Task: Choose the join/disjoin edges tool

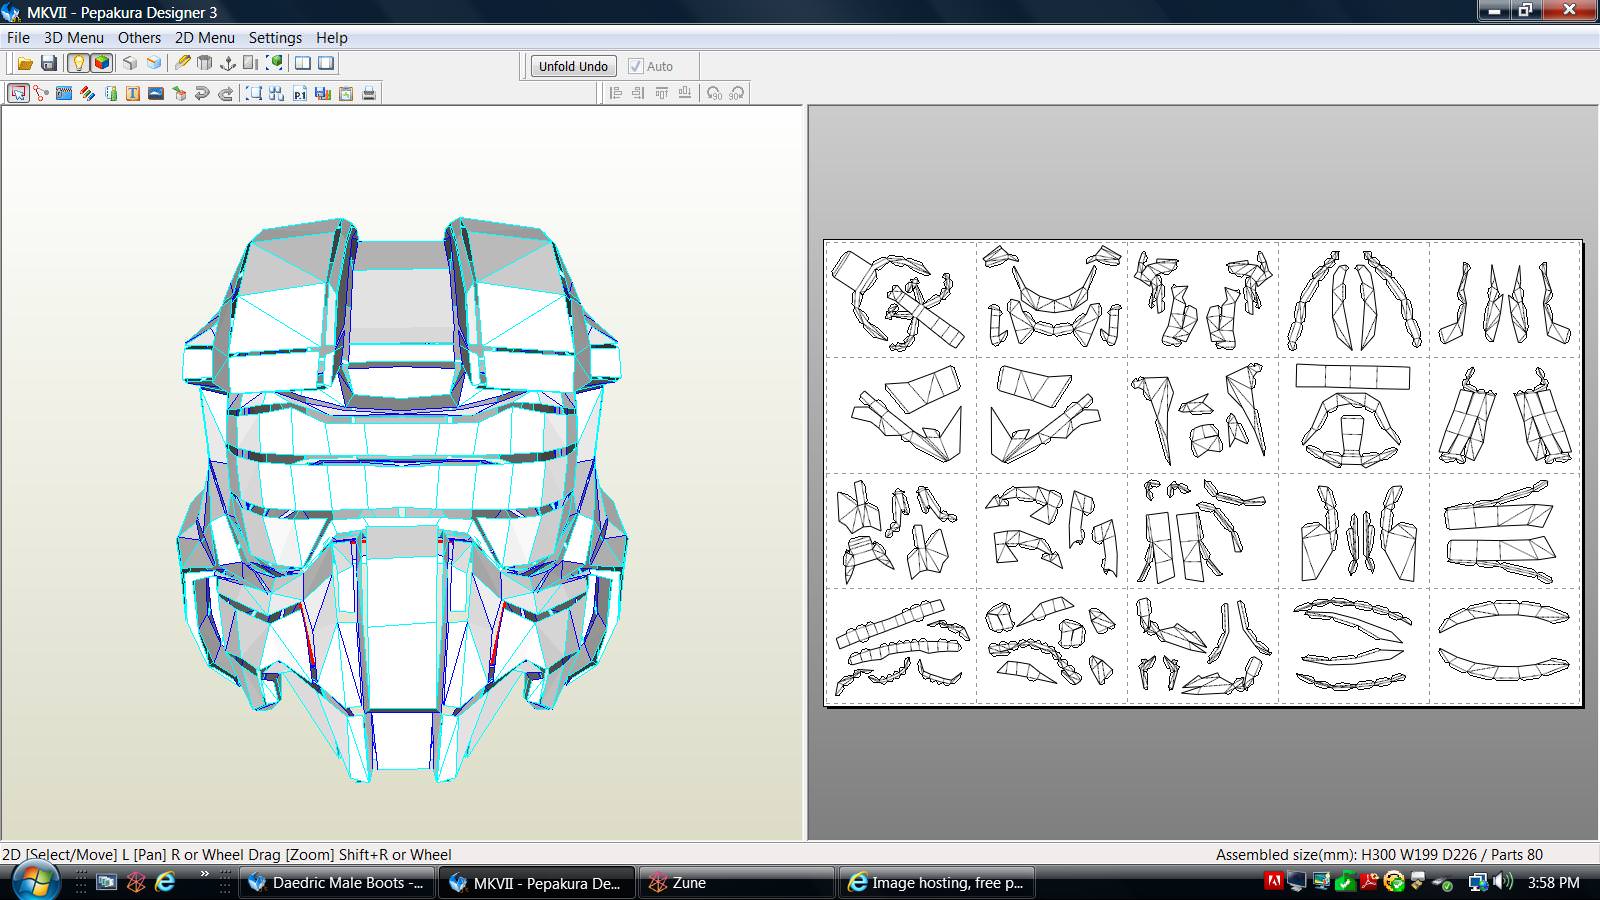Action: pos(41,93)
